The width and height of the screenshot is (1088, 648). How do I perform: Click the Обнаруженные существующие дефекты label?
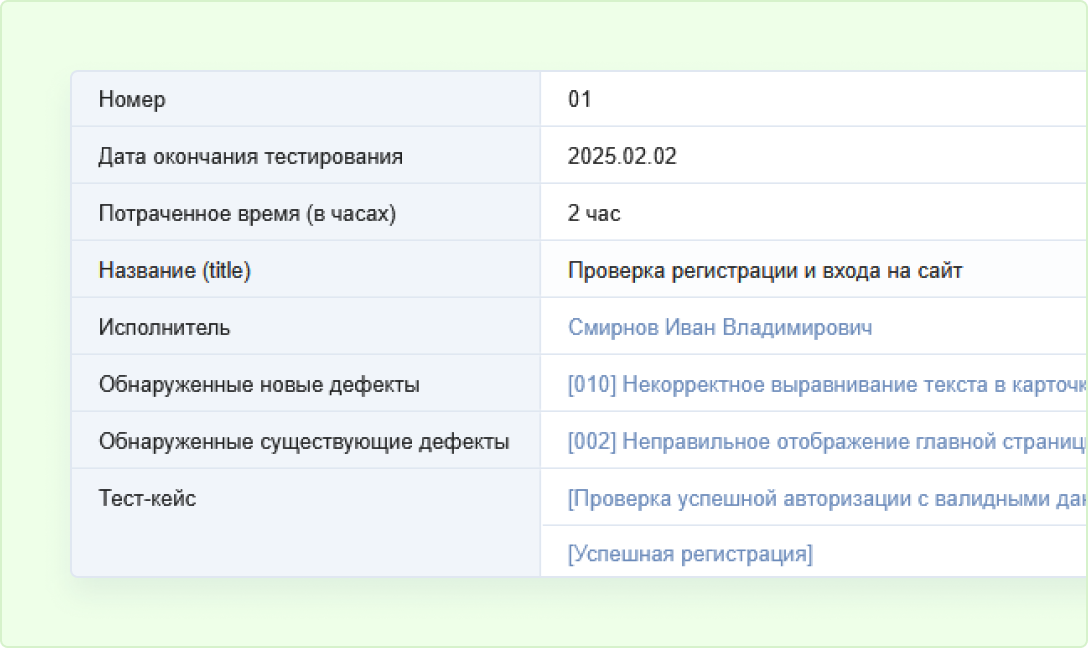tap(304, 442)
